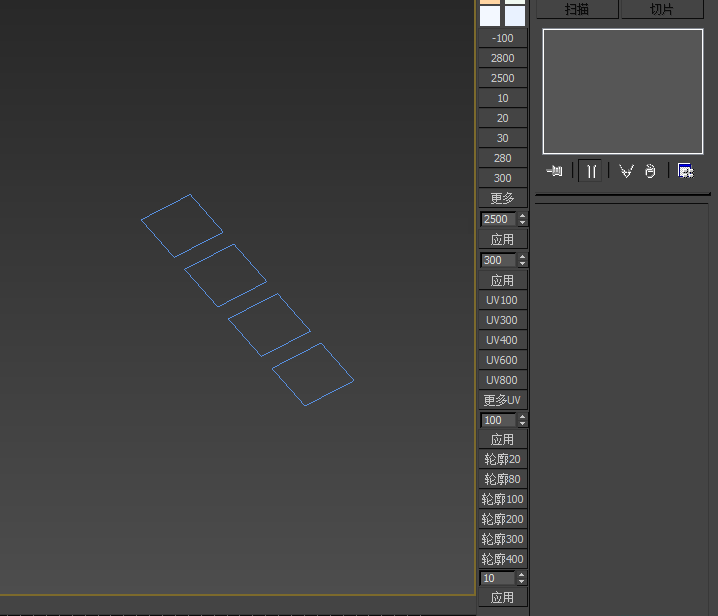The width and height of the screenshot is (718, 616).
Task: Click the 扫描 (Sweep) button
Action: tap(576, 9)
